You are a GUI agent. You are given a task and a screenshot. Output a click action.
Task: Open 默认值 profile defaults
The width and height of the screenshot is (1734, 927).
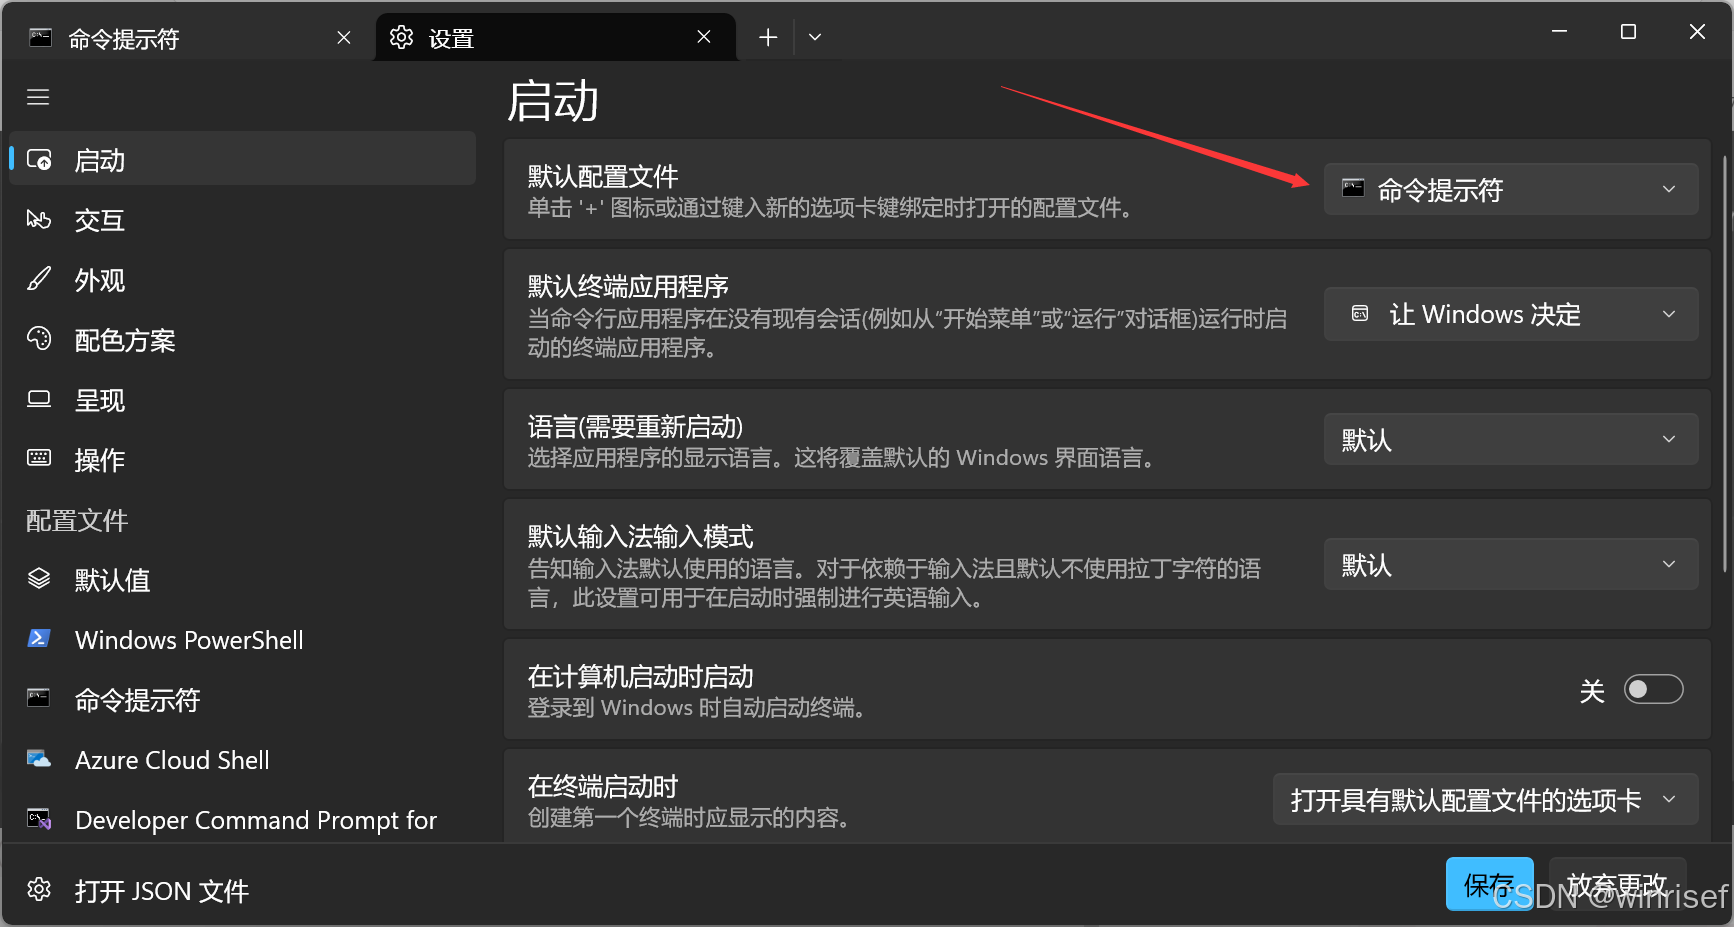pos(243,580)
